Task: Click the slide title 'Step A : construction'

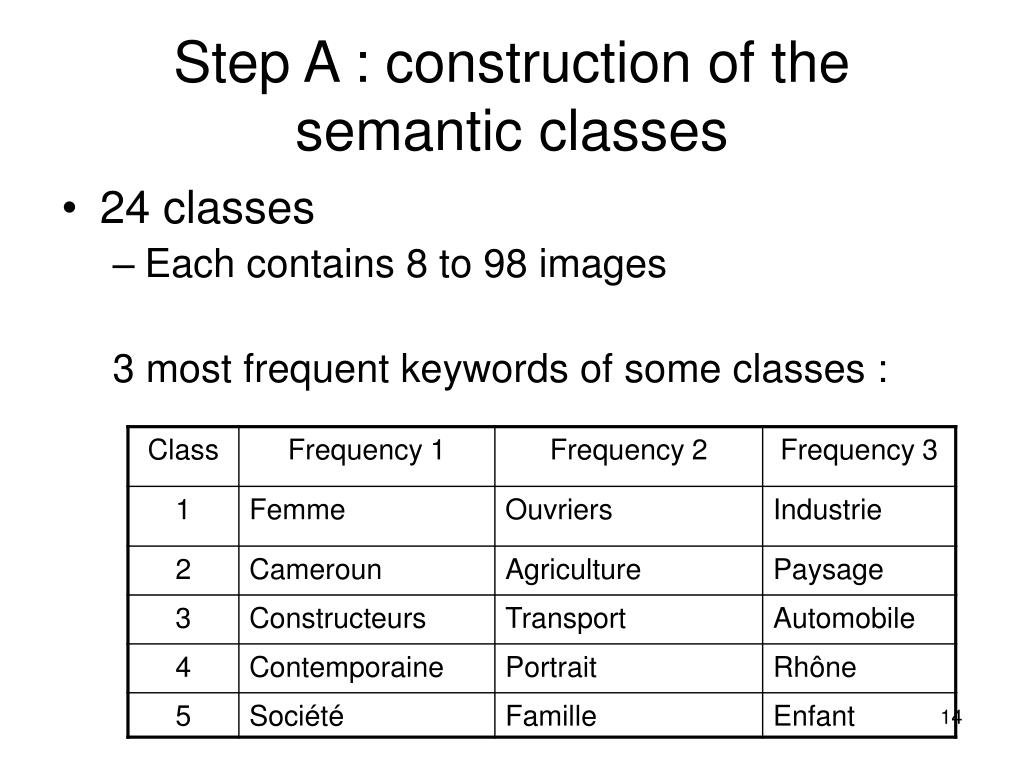Action: tap(511, 96)
